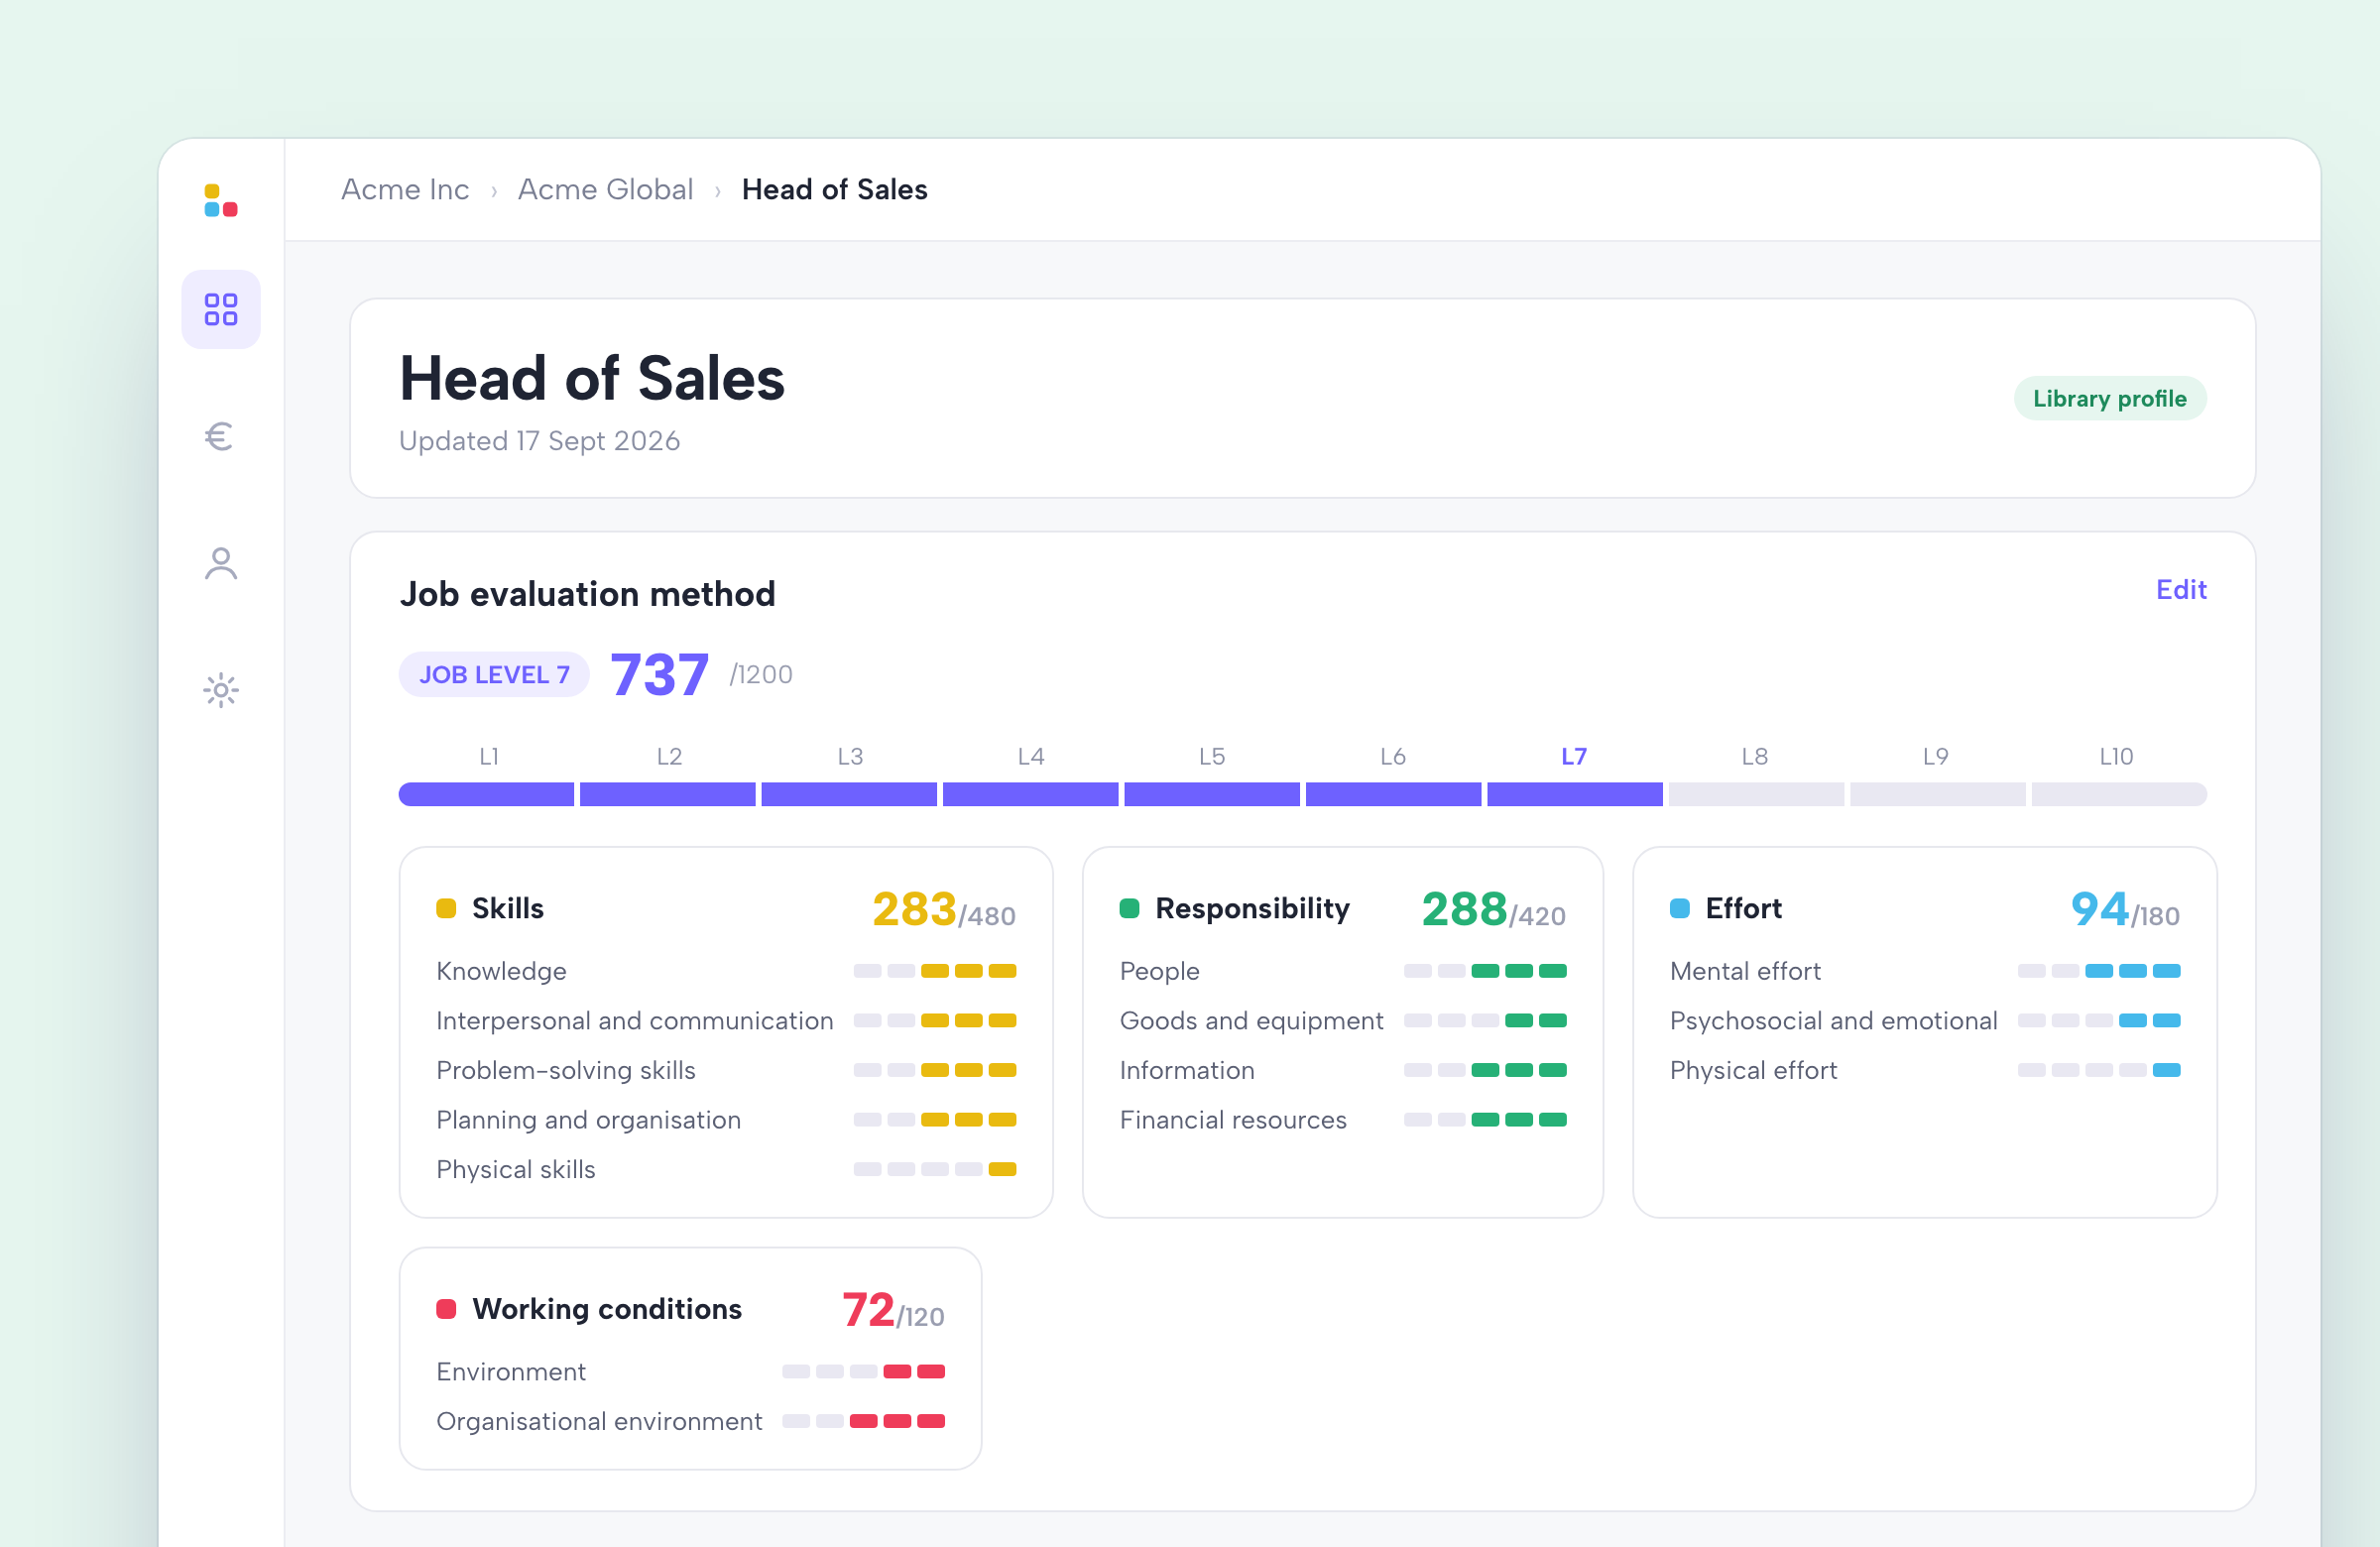Open the person profile icon in sidebar
Viewport: 2380px width, 1547px height.
point(221,563)
